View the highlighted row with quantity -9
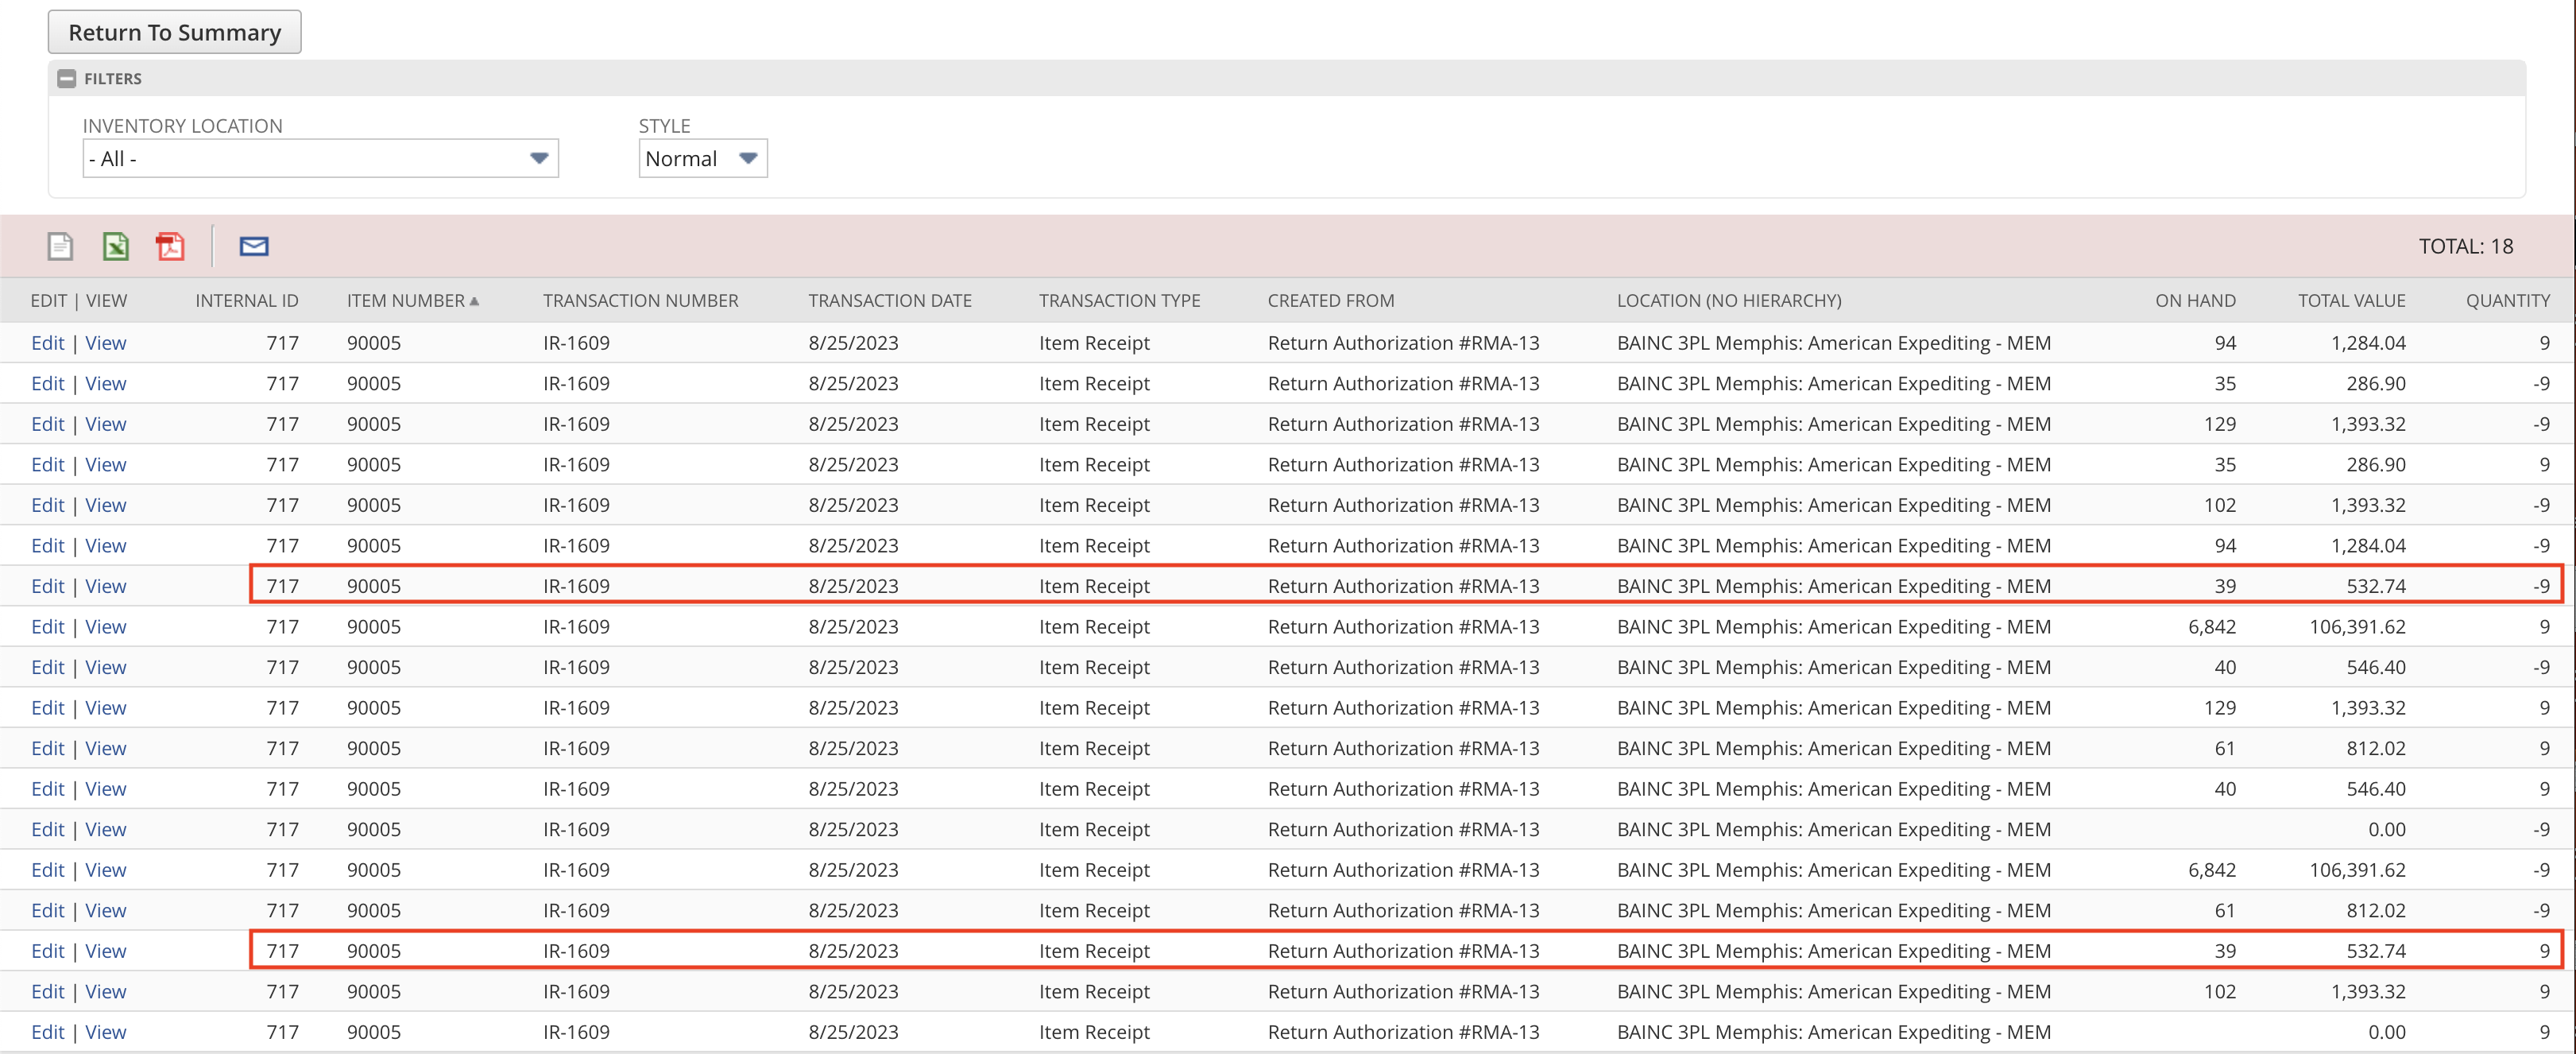The image size is (2576, 1054). click(107, 586)
